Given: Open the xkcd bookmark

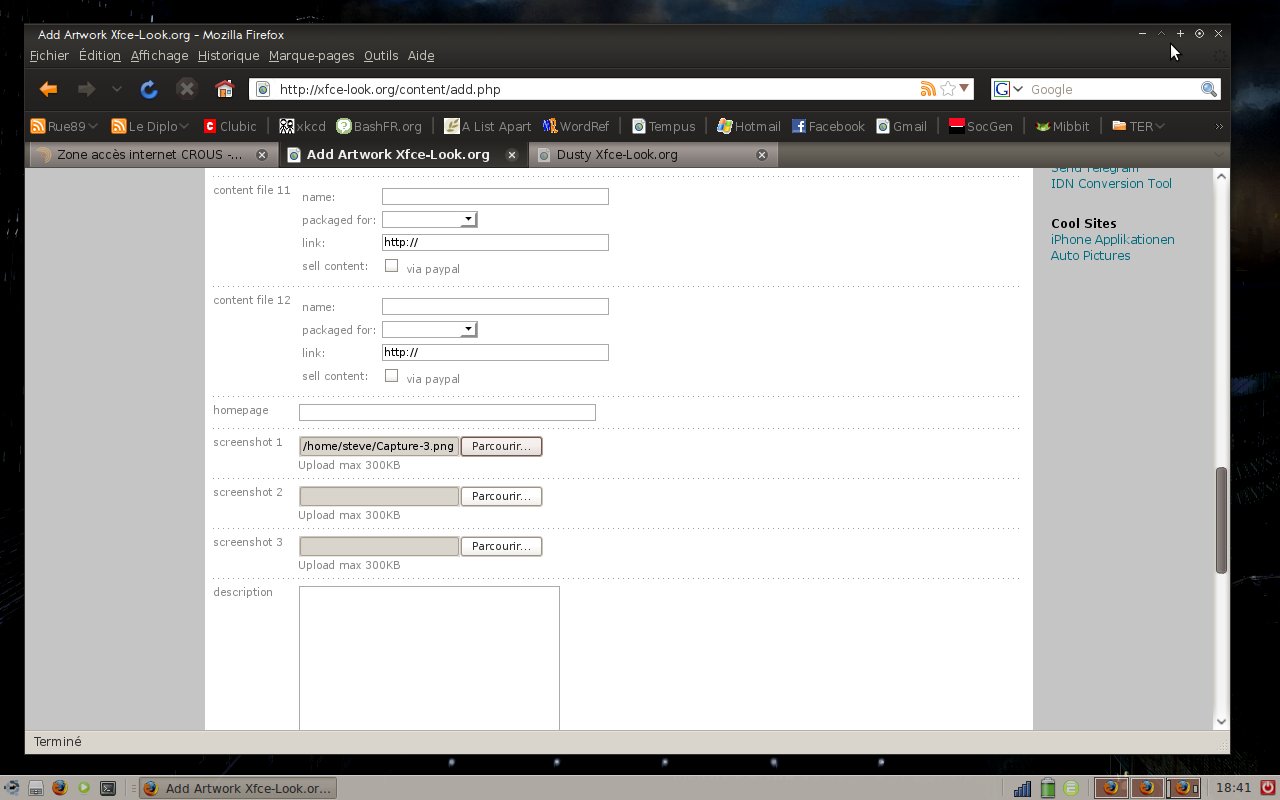Looking at the screenshot, I should click(301, 126).
